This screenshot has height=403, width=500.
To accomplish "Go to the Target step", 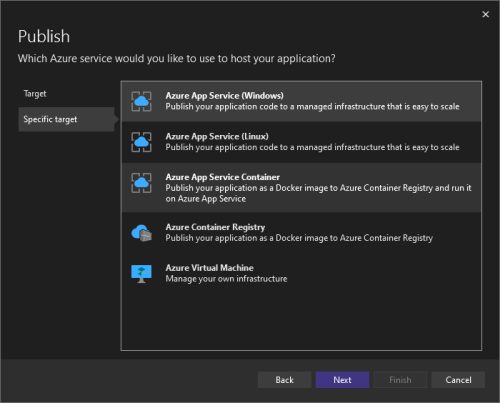I will point(35,94).
